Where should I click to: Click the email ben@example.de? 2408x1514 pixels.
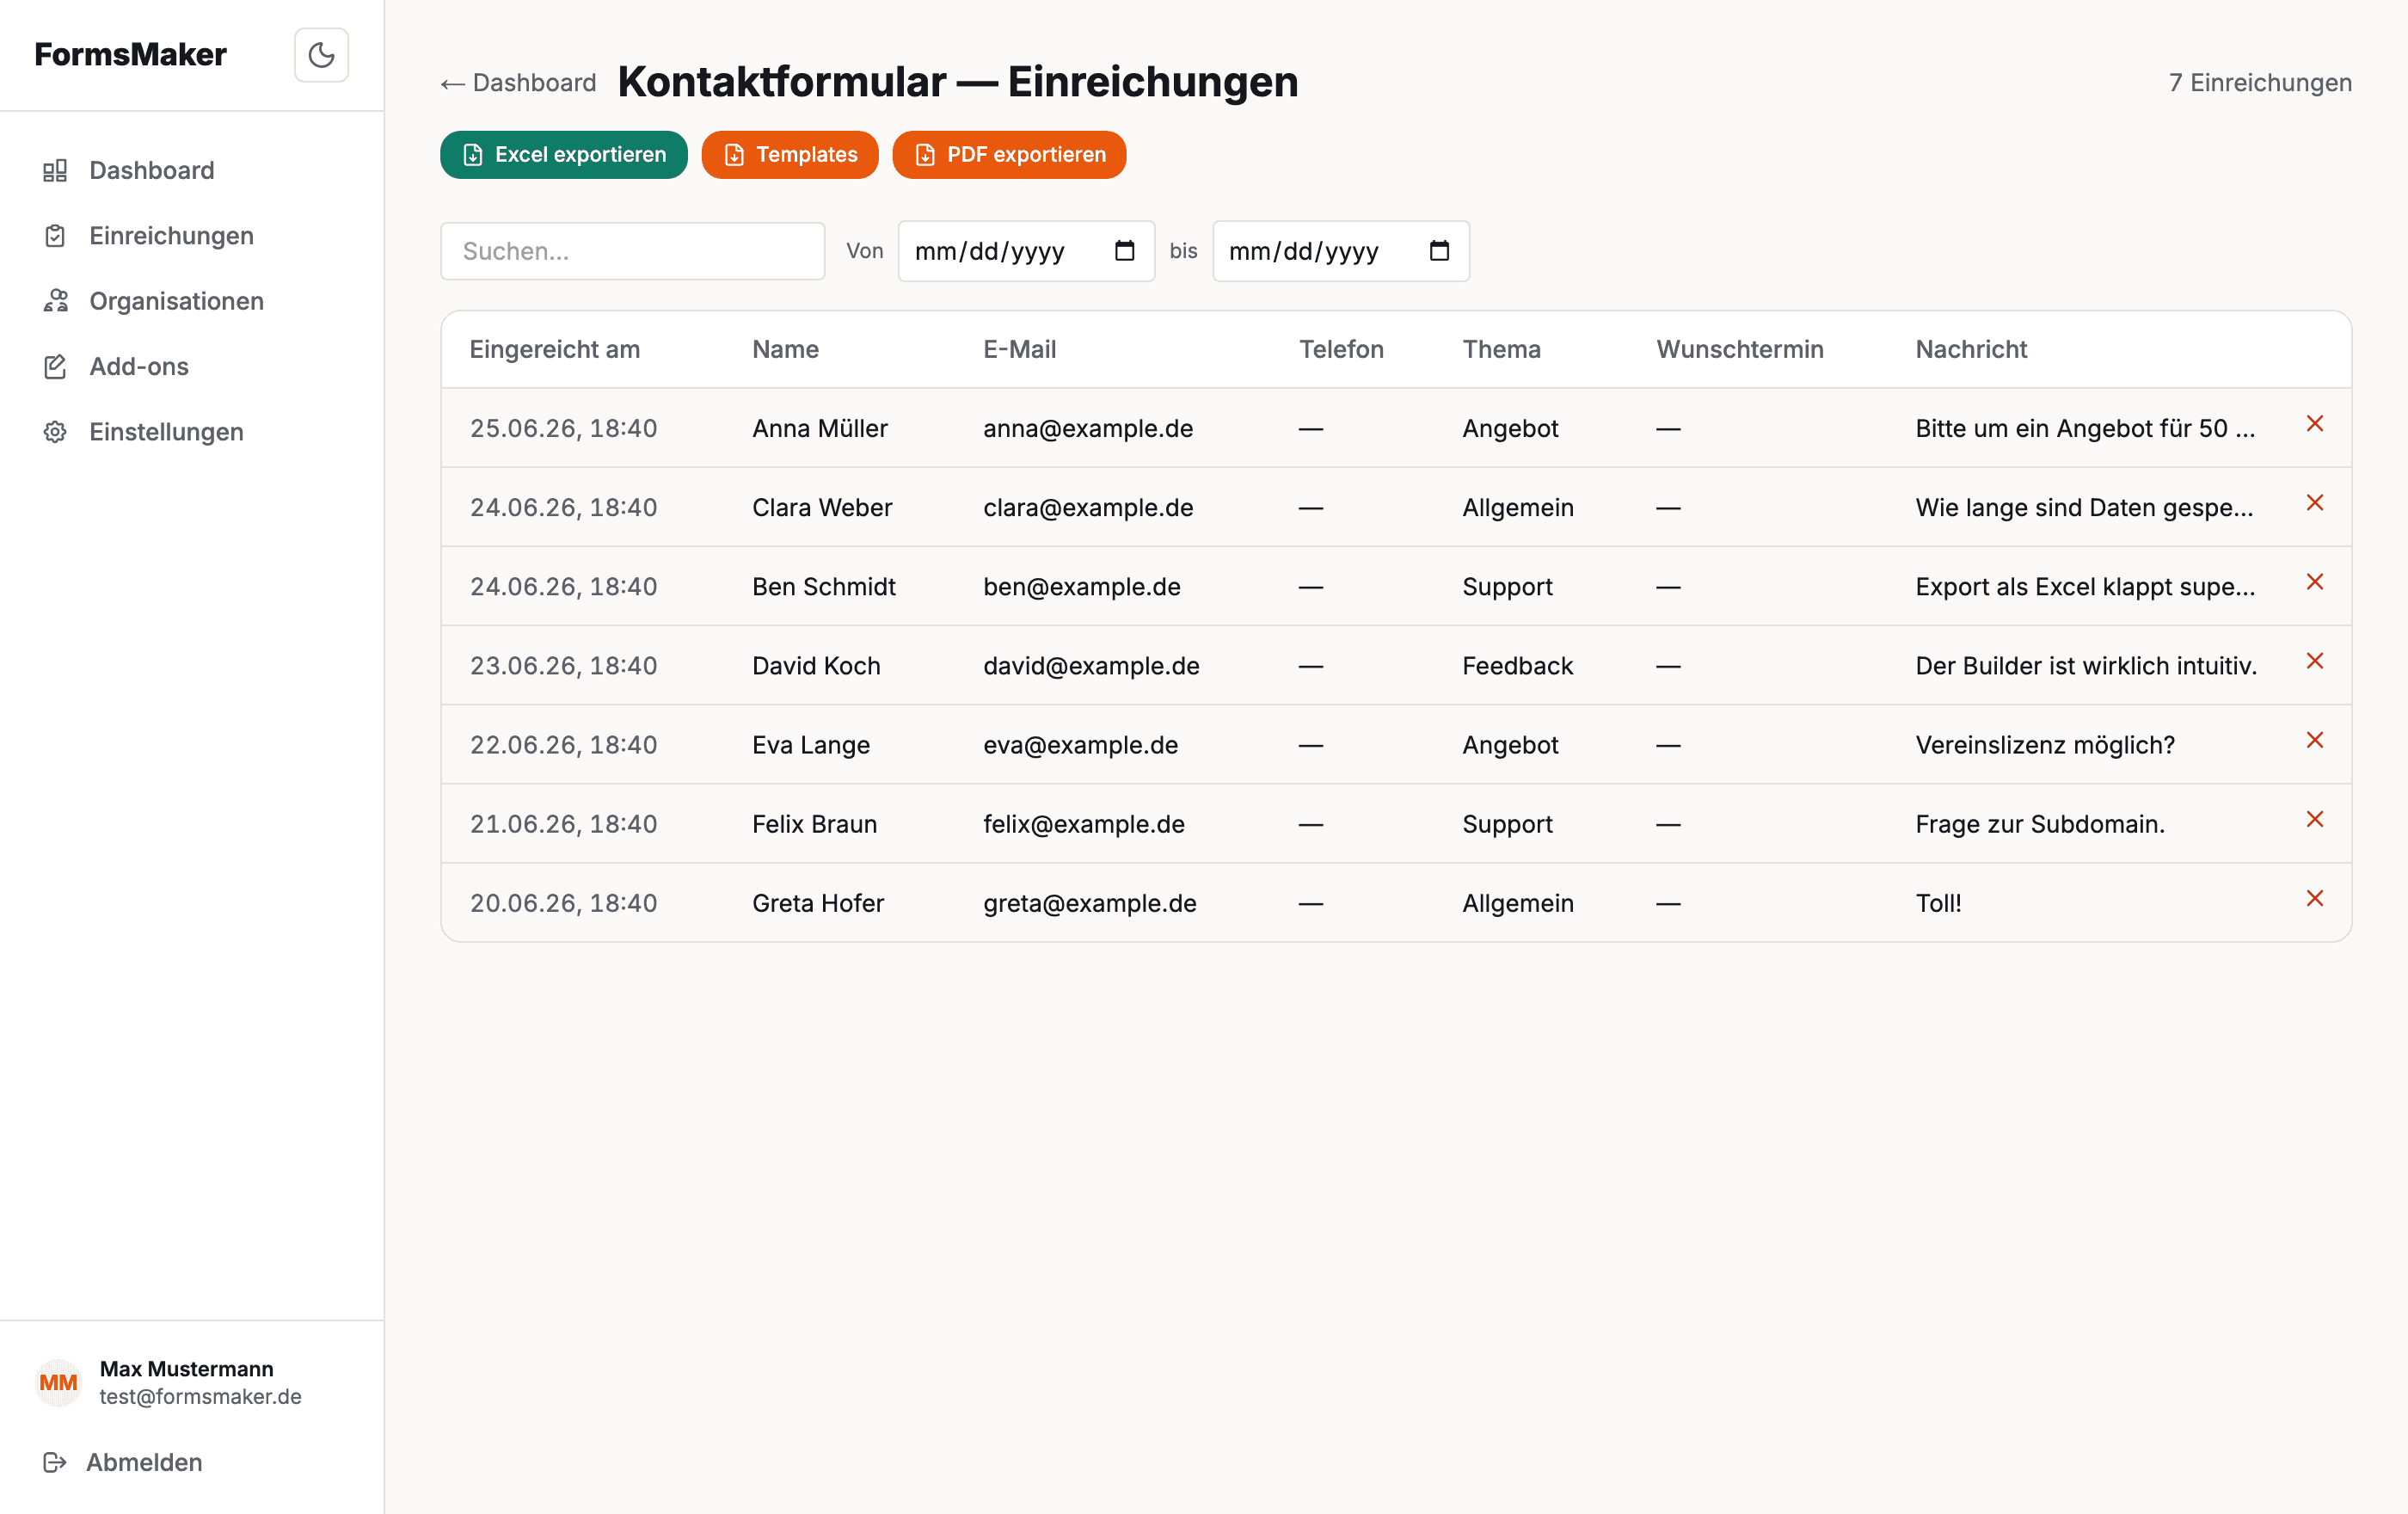[1081, 586]
